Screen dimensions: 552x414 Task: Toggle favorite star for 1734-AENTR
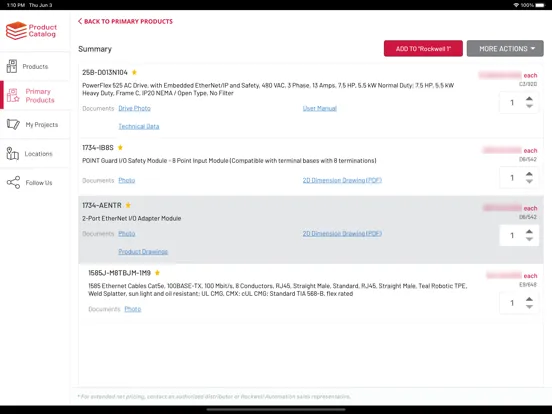[128, 205]
